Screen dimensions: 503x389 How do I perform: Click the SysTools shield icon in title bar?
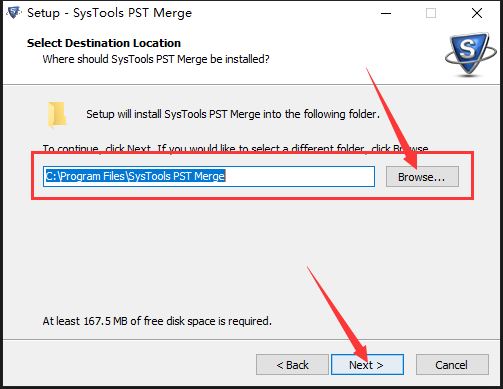tap(14, 13)
